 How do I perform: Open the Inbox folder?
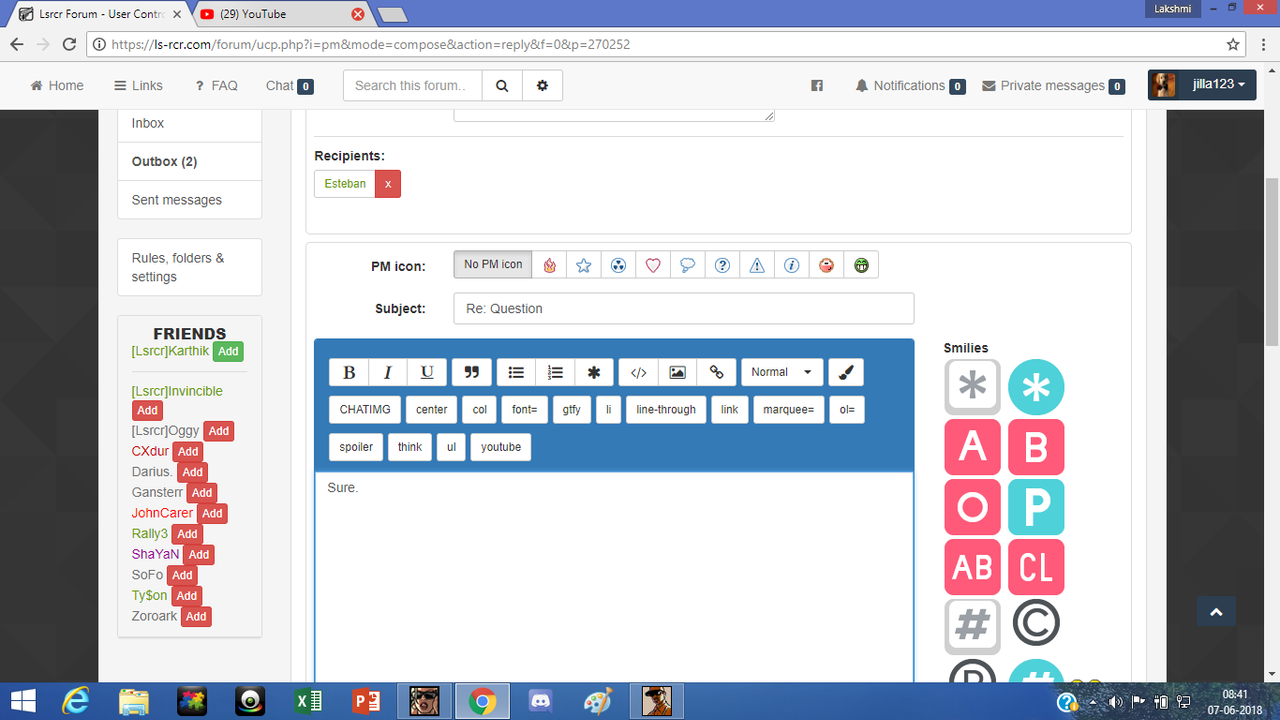click(x=190, y=123)
